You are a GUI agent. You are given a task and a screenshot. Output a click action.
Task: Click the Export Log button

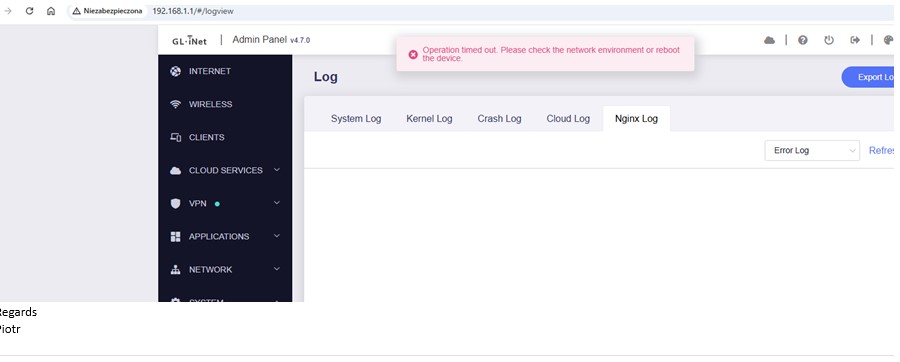[x=869, y=77]
